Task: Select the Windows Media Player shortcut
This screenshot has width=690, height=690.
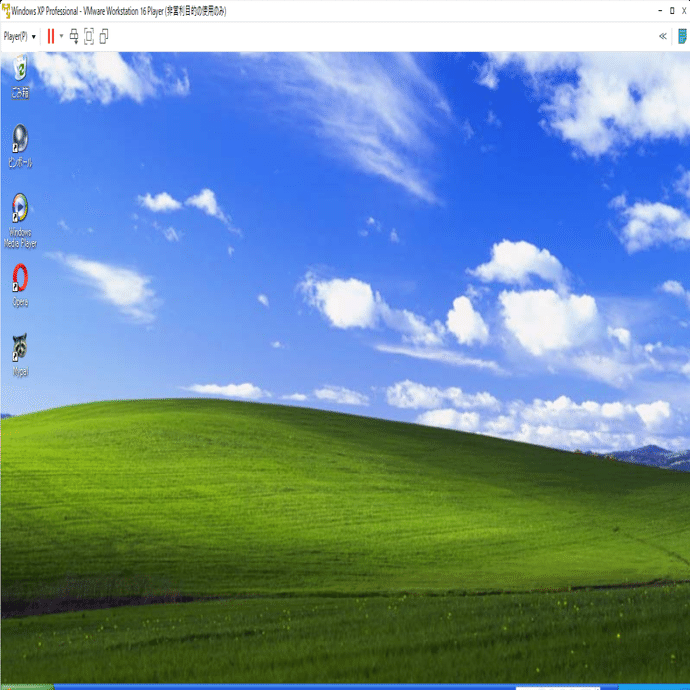Action: point(20,221)
